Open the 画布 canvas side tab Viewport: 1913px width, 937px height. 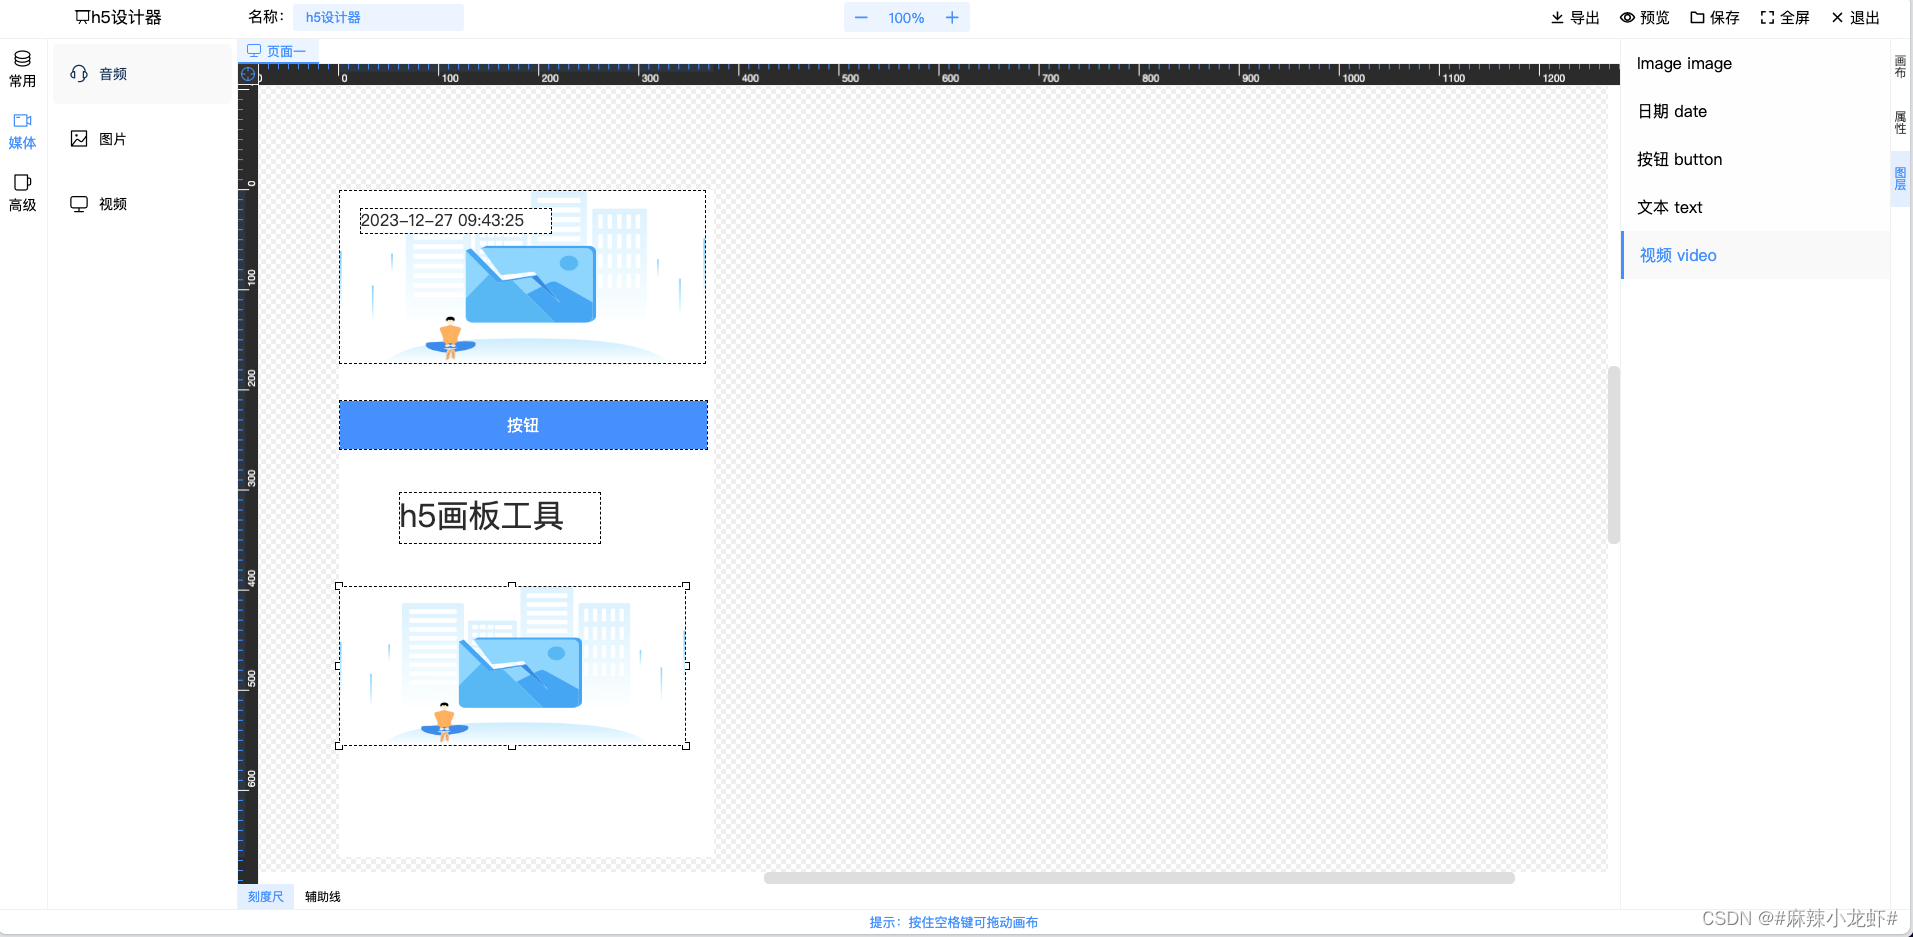(x=1900, y=67)
